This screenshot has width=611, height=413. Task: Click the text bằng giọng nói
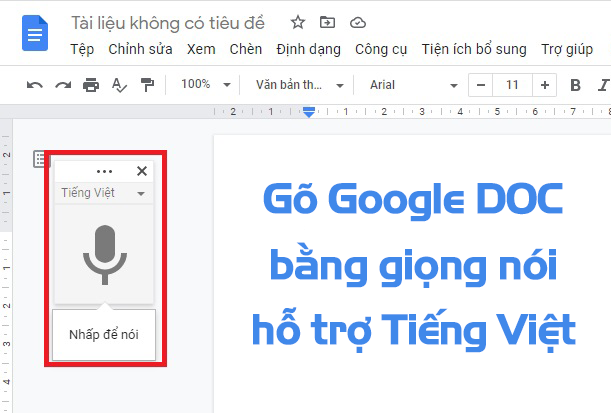tap(413, 265)
